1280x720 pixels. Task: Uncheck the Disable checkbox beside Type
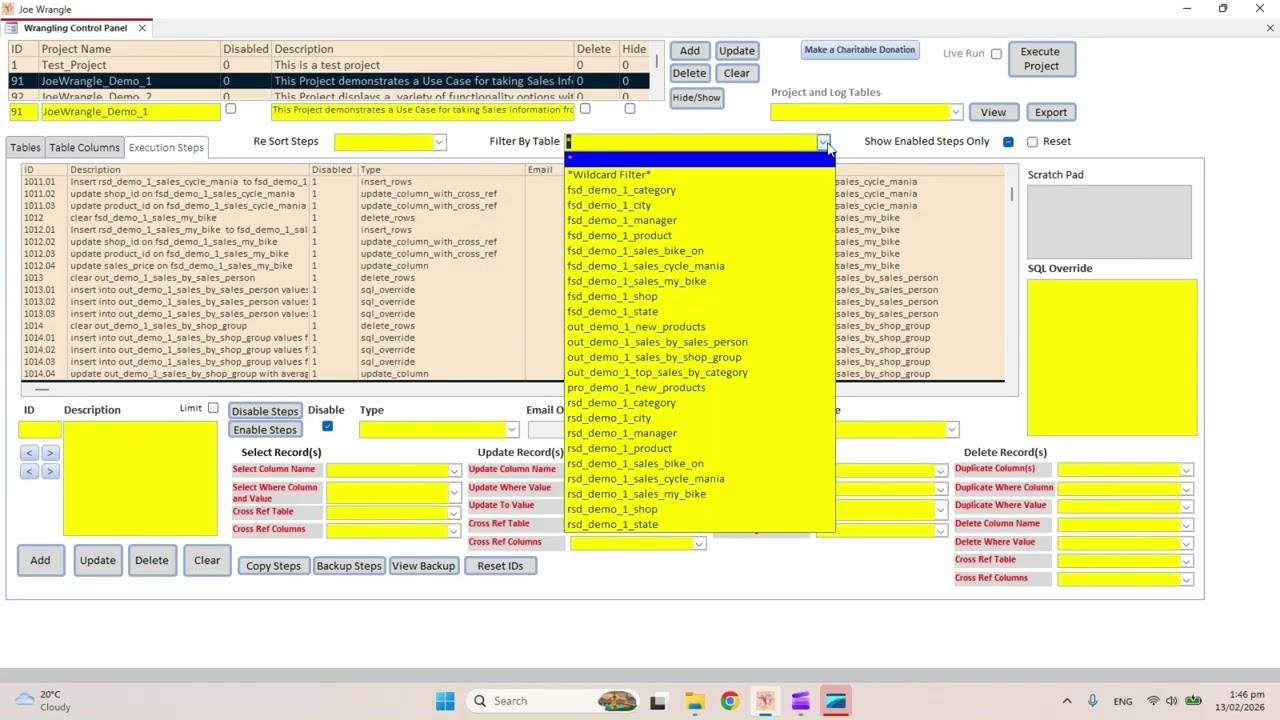pyautogui.click(x=327, y=426)
